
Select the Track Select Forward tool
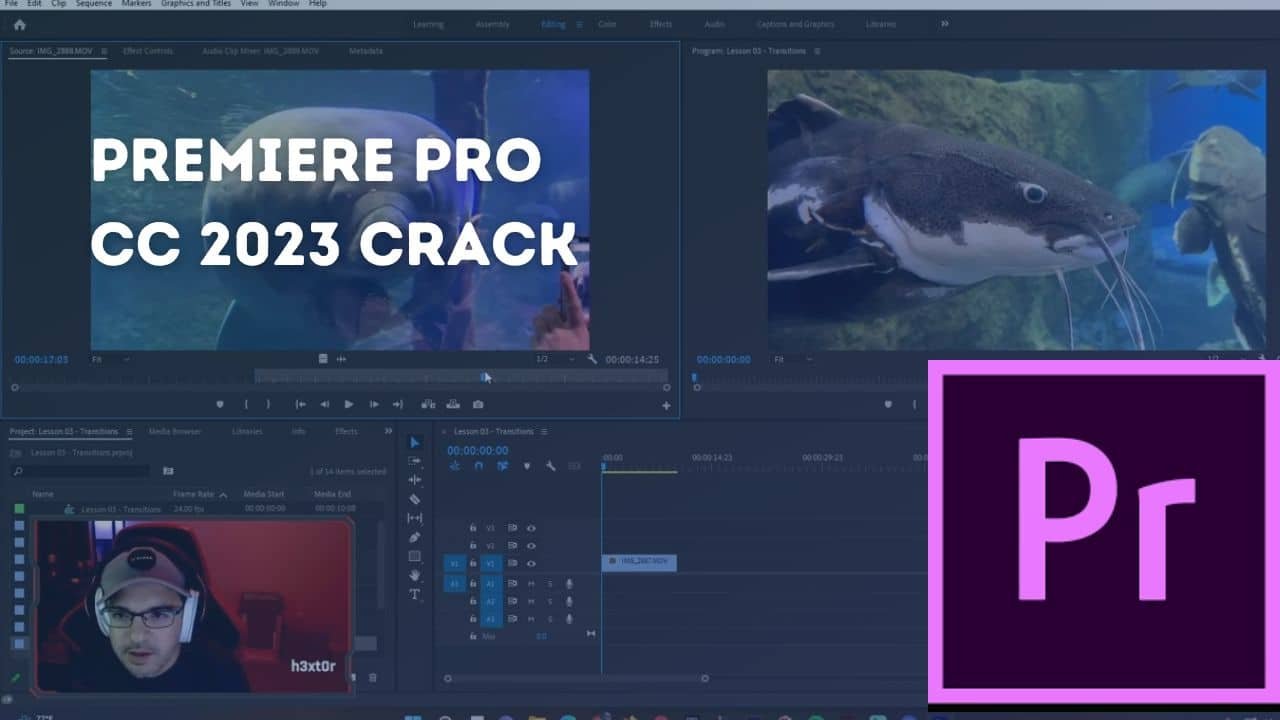415,461
